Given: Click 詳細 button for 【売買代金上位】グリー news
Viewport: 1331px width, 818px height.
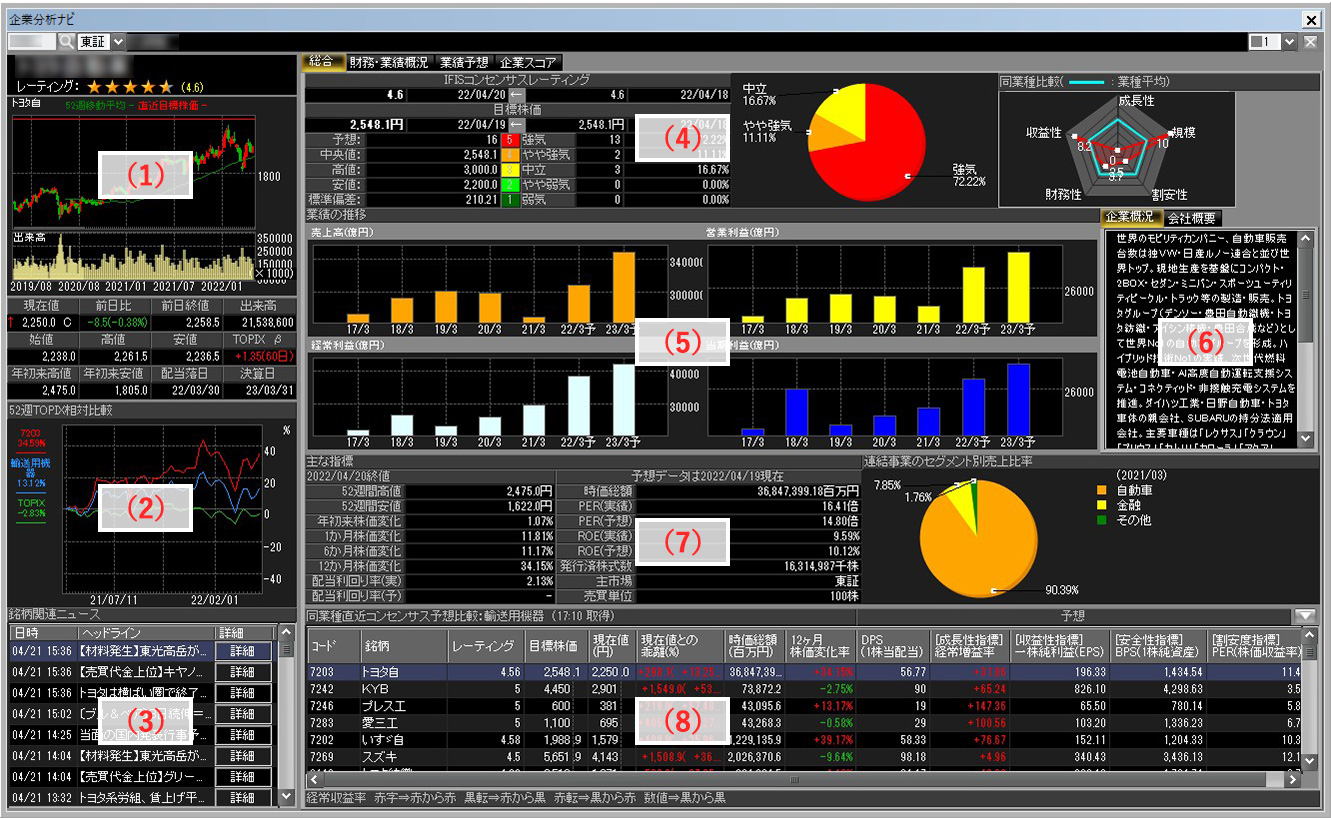Looking at the screenshot, I should 243,777.
